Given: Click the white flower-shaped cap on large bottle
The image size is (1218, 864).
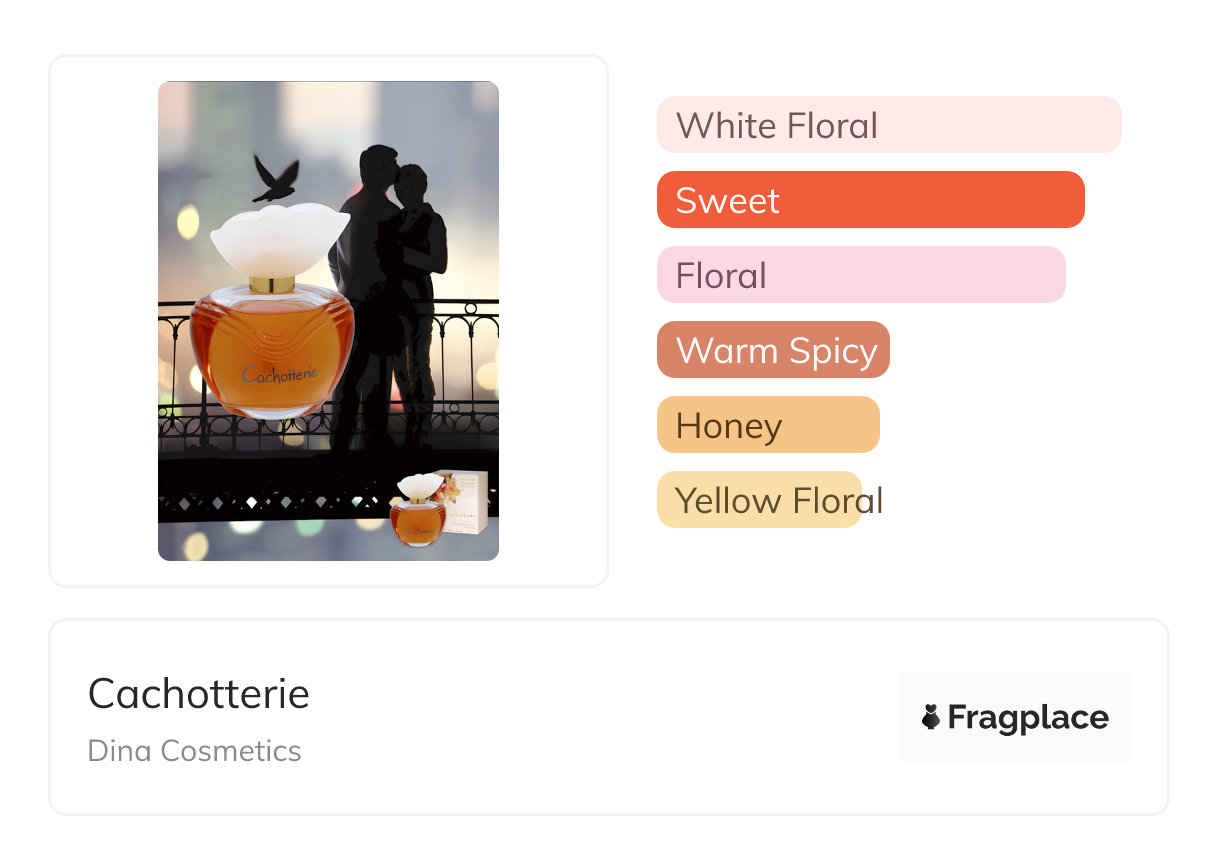Looking at the screenshot, I should [278, 238].
